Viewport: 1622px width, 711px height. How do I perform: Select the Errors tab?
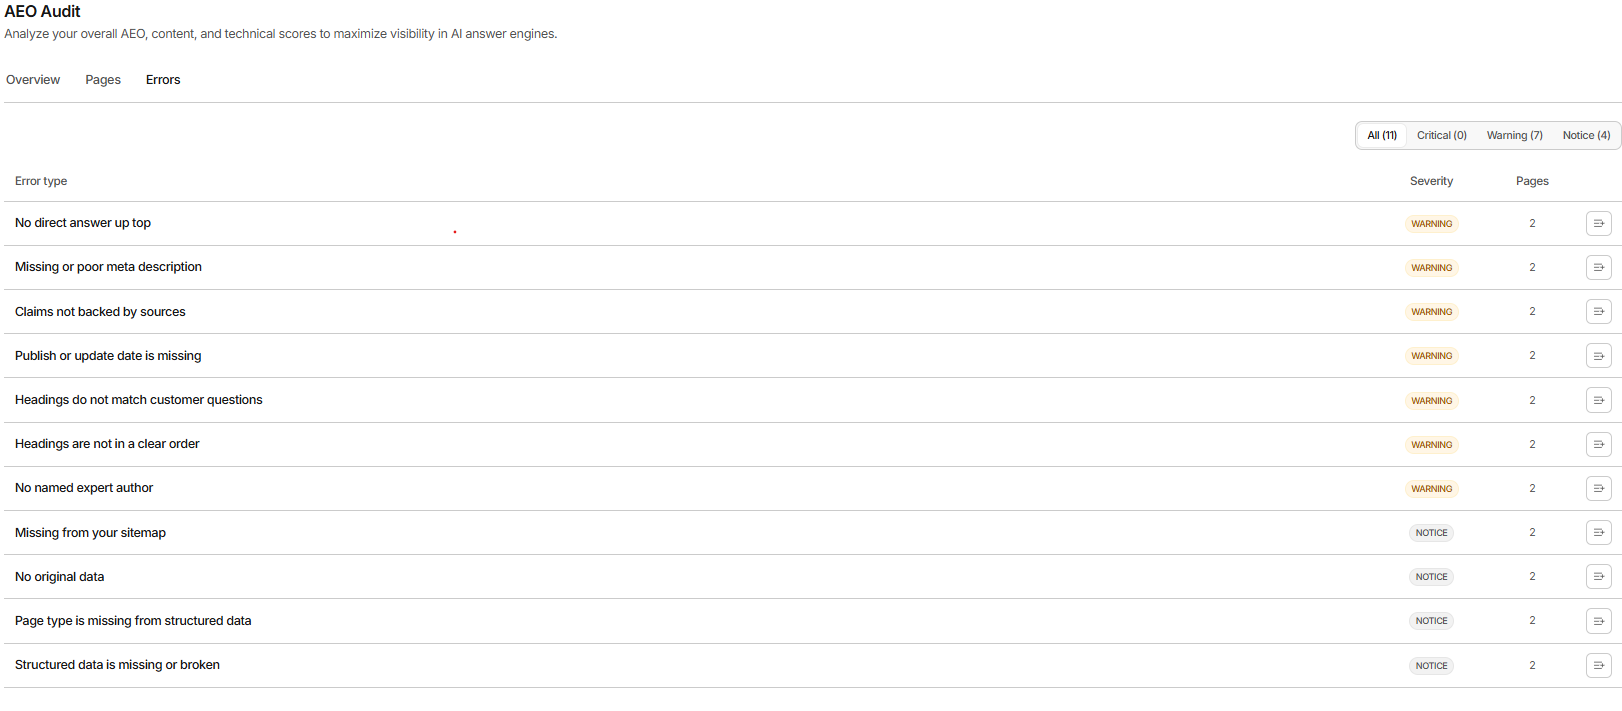(163, 80)
